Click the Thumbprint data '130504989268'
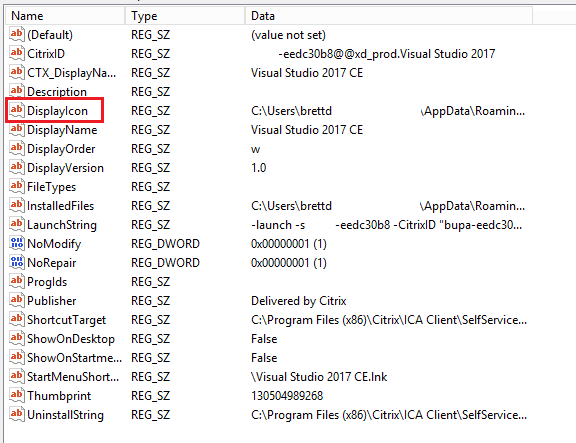 pyautogui.click(x=287, y=396)
